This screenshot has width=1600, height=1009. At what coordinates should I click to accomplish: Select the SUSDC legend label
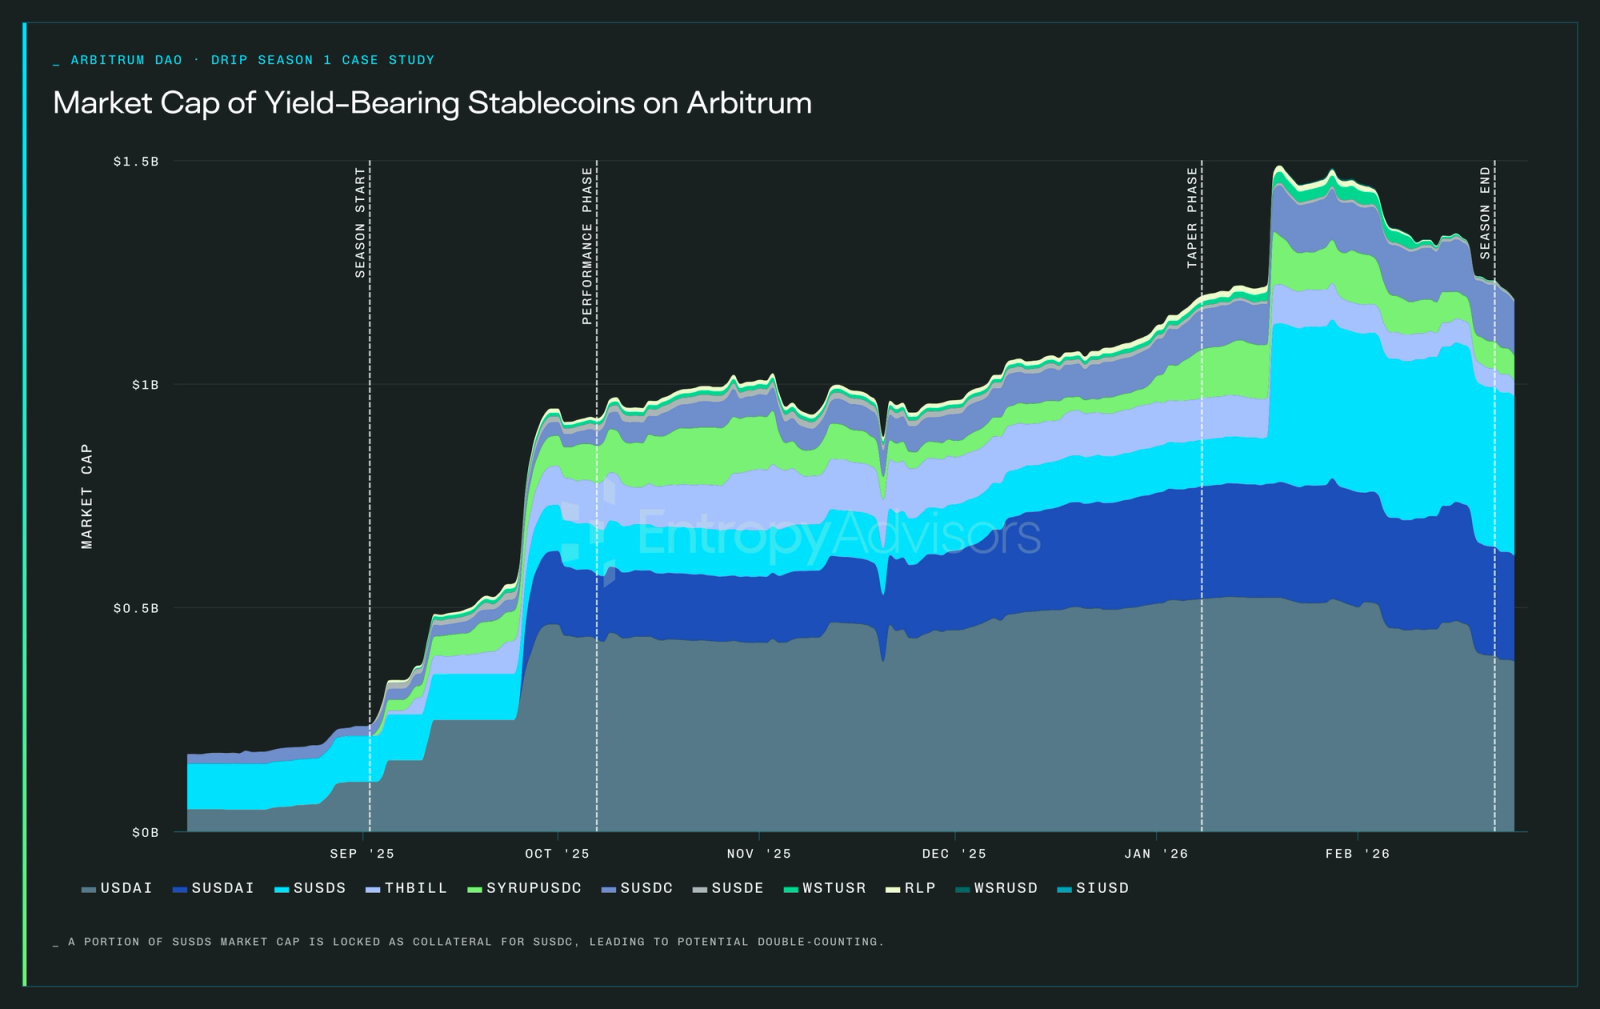647,888
